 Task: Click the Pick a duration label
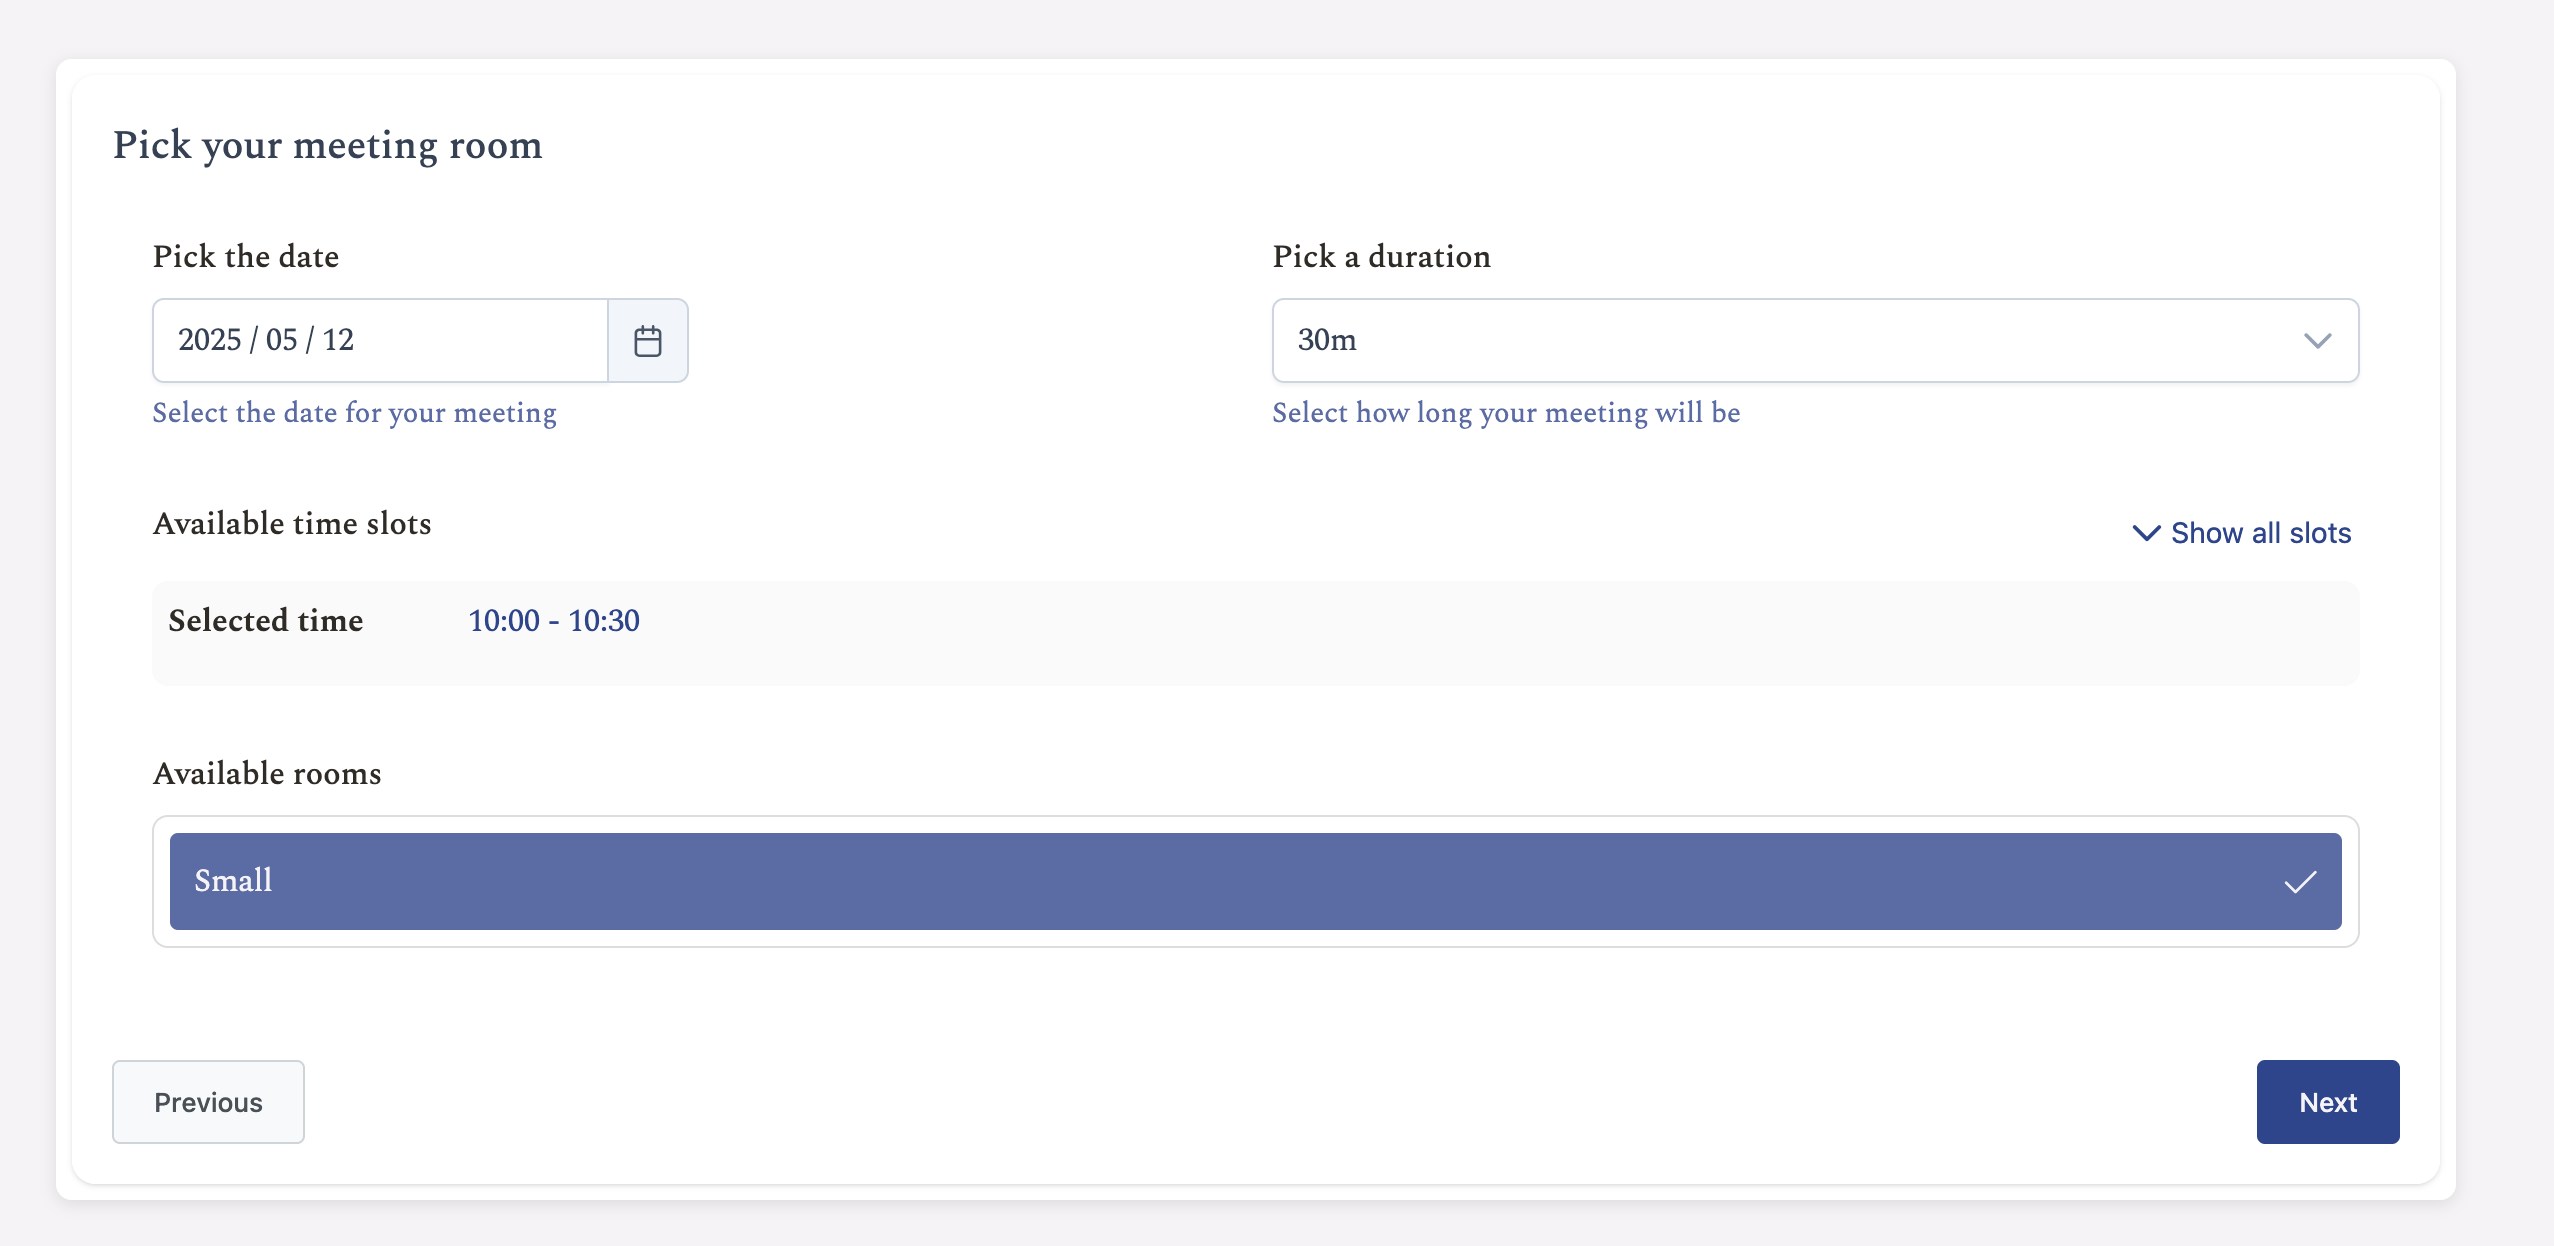pos(1381,257)
